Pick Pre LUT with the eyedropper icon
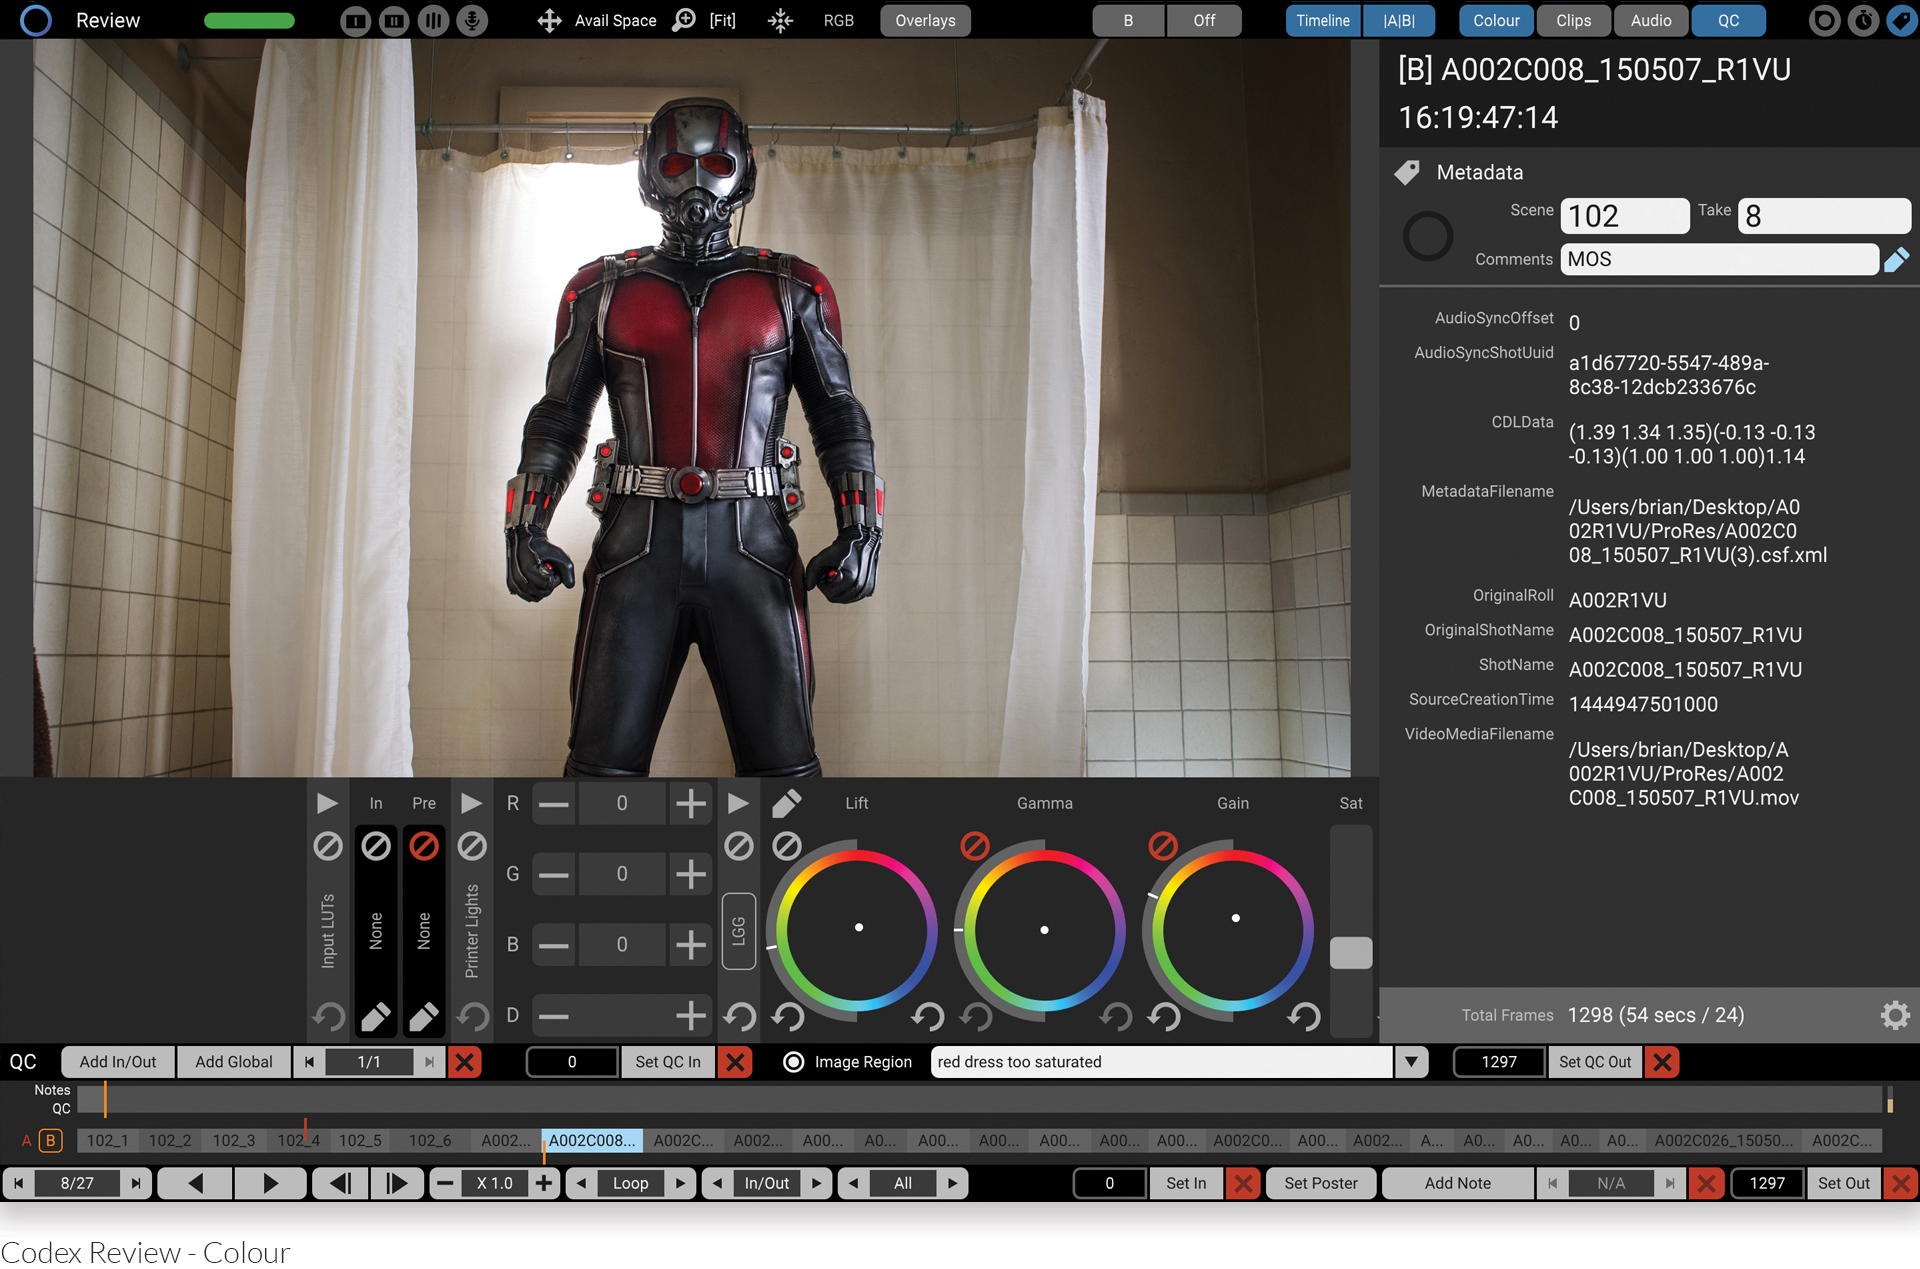 tap(424, 1017)
